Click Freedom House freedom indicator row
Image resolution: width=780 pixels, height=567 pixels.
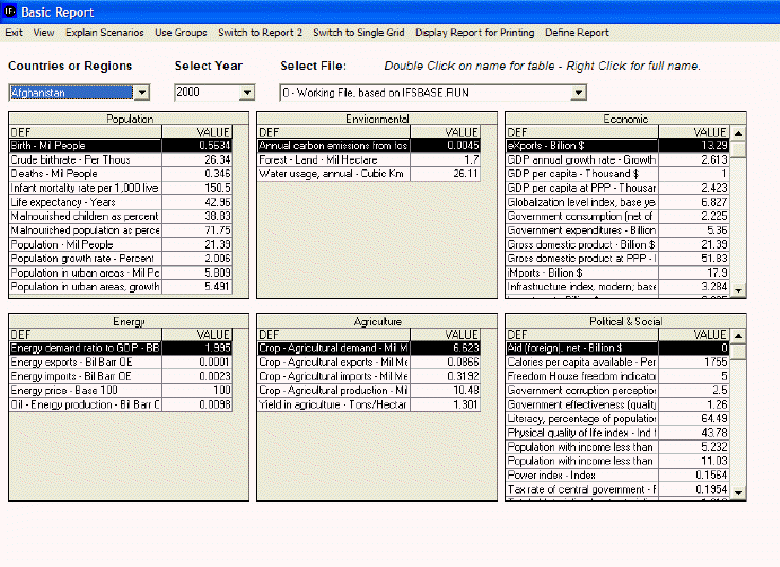click(581, 376)
